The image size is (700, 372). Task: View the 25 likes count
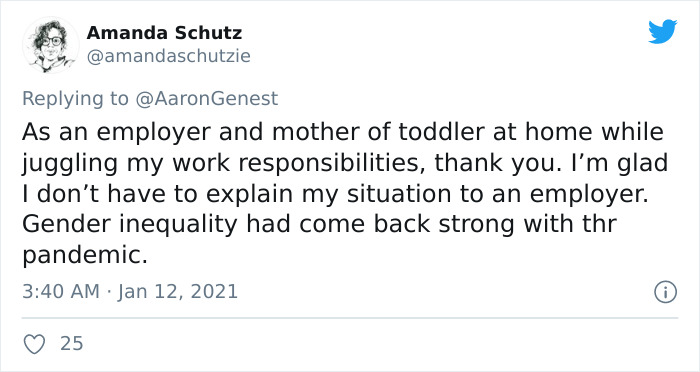[71, 343]
